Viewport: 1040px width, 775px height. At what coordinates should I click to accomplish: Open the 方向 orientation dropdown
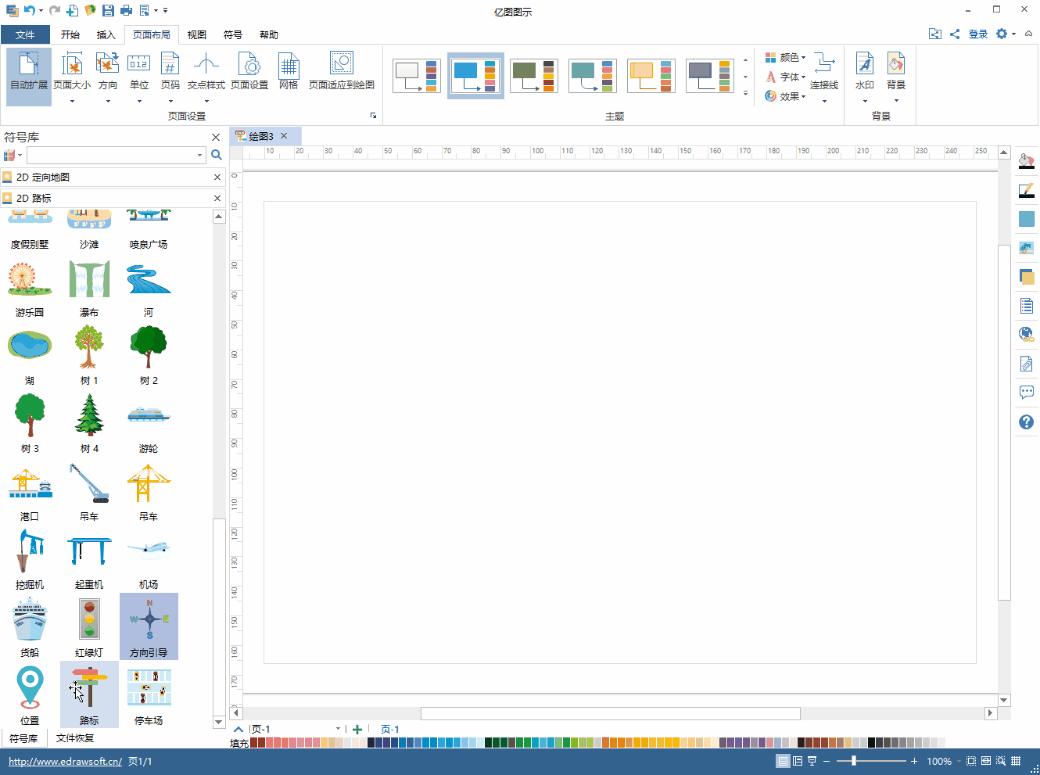[107, 76]
